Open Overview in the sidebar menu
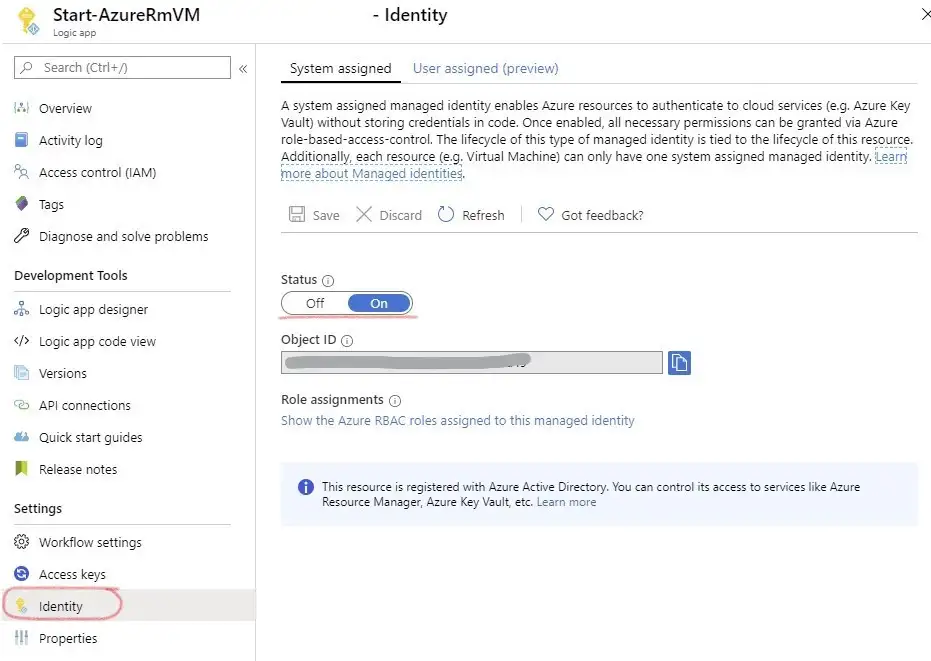The image size is (931, 661). pos(65,108)
